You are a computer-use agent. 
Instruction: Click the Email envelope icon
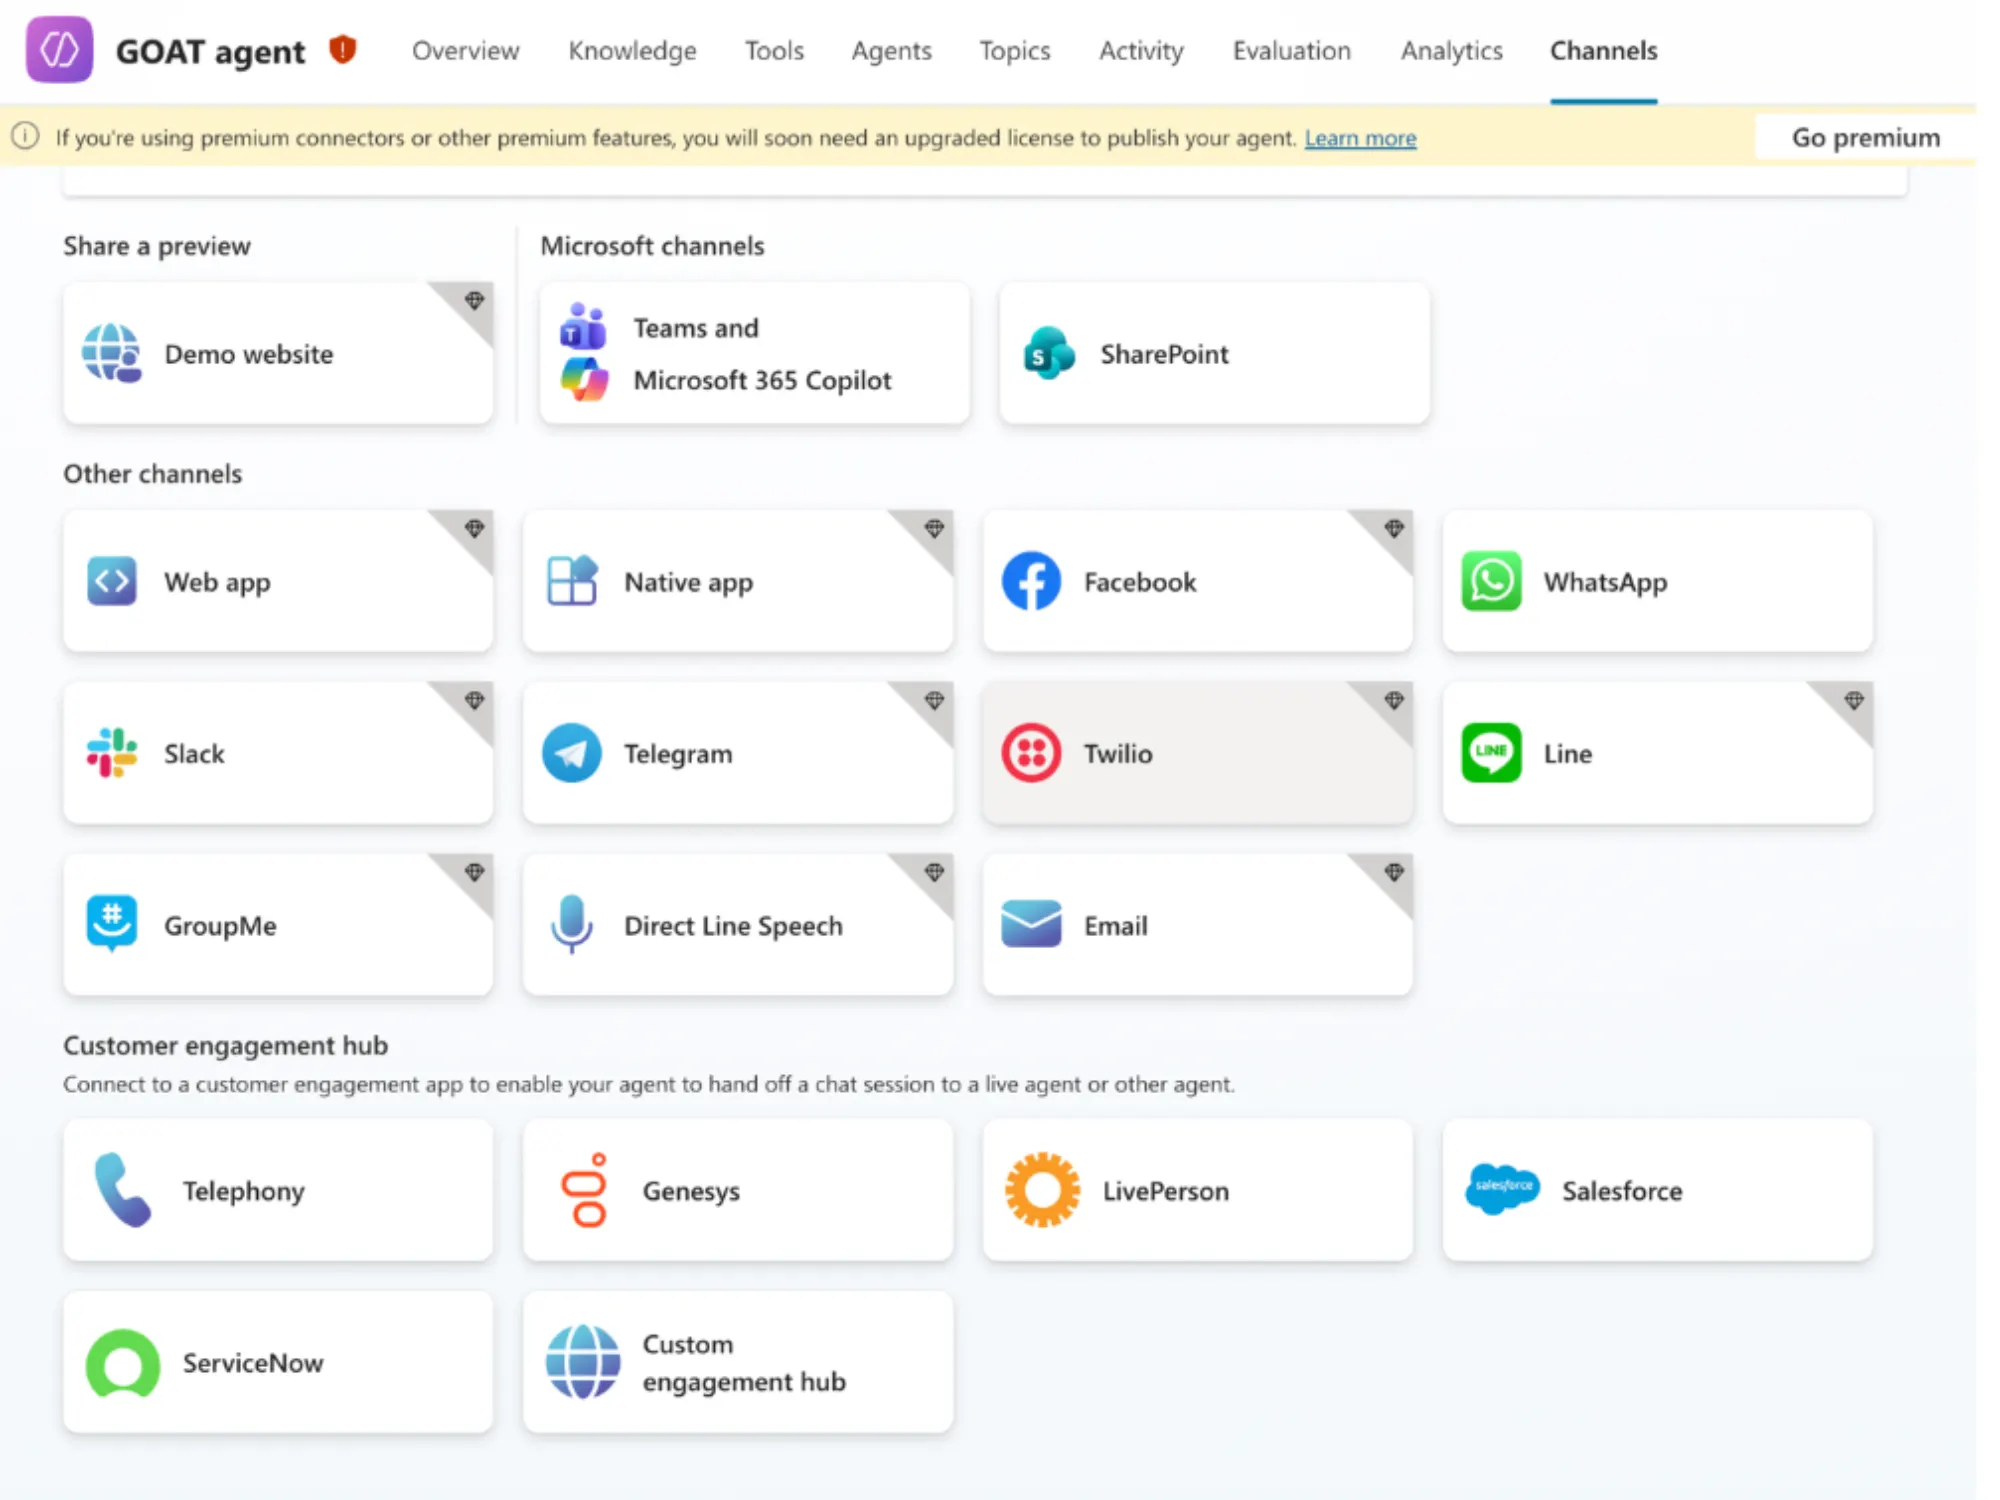(1031, 924)
